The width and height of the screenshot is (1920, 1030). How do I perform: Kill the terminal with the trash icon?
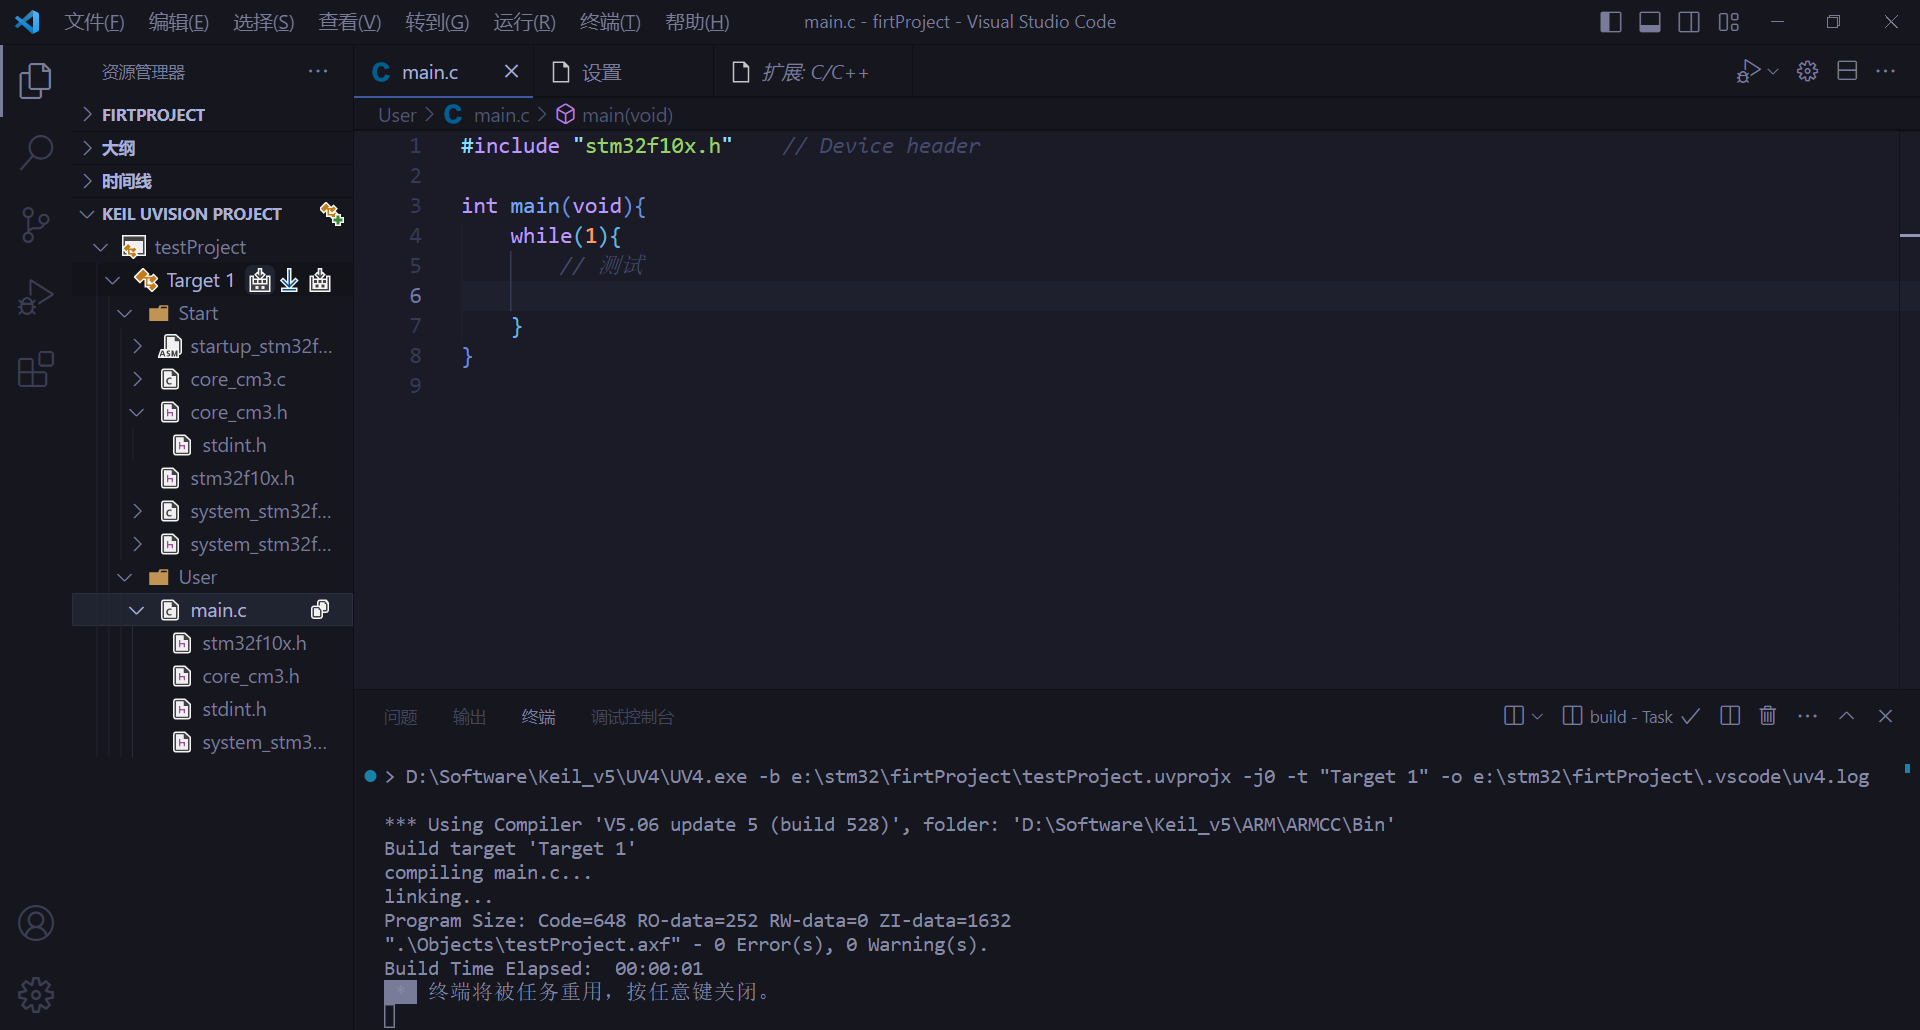point(1768,716)
